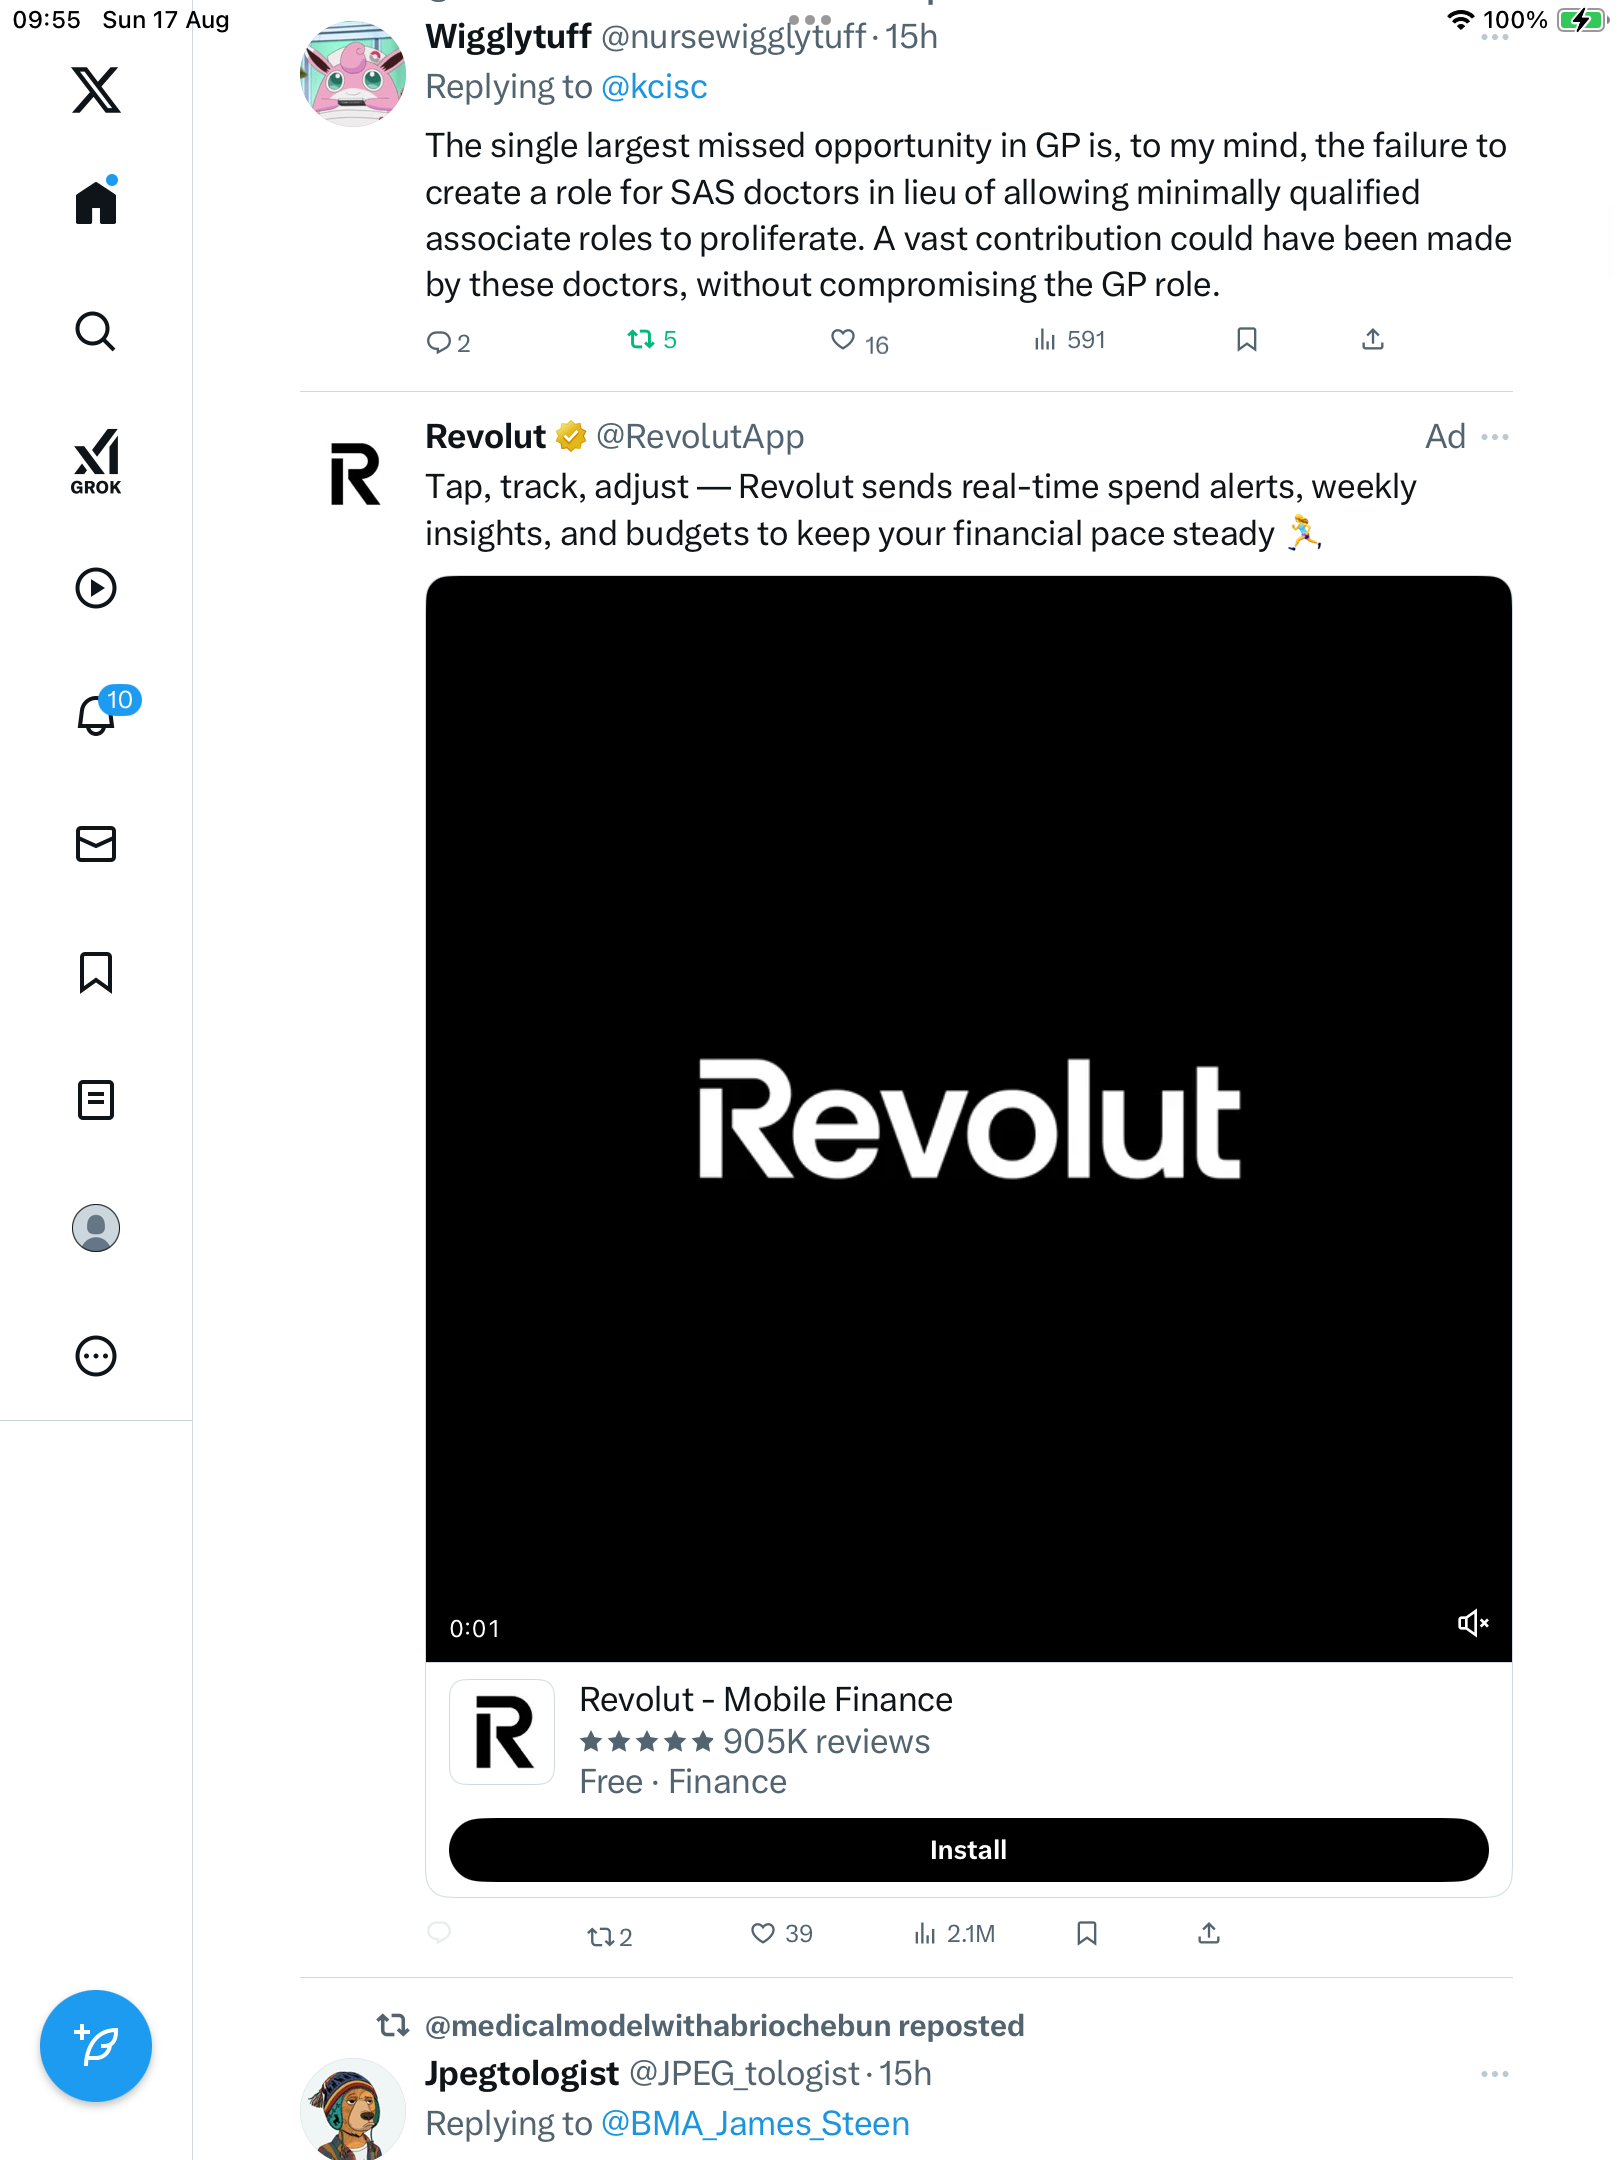Viewport: 1620px width, 2160px height.
Task: Open more options on Revolut ad
Action: tap(1495, 437)
